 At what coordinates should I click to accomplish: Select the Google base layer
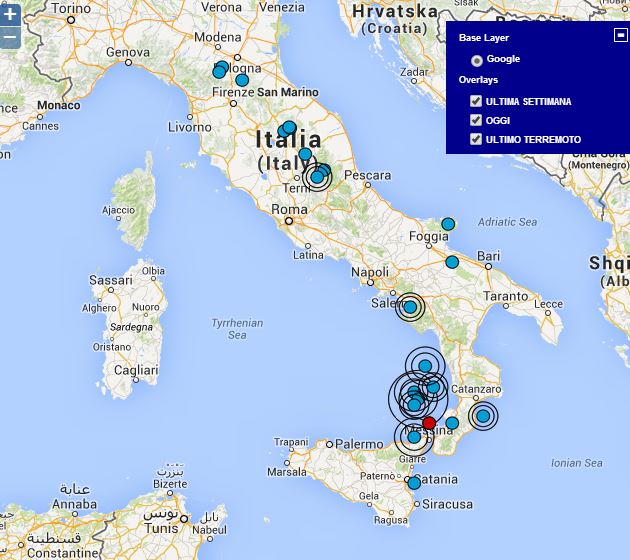point(477,61)
